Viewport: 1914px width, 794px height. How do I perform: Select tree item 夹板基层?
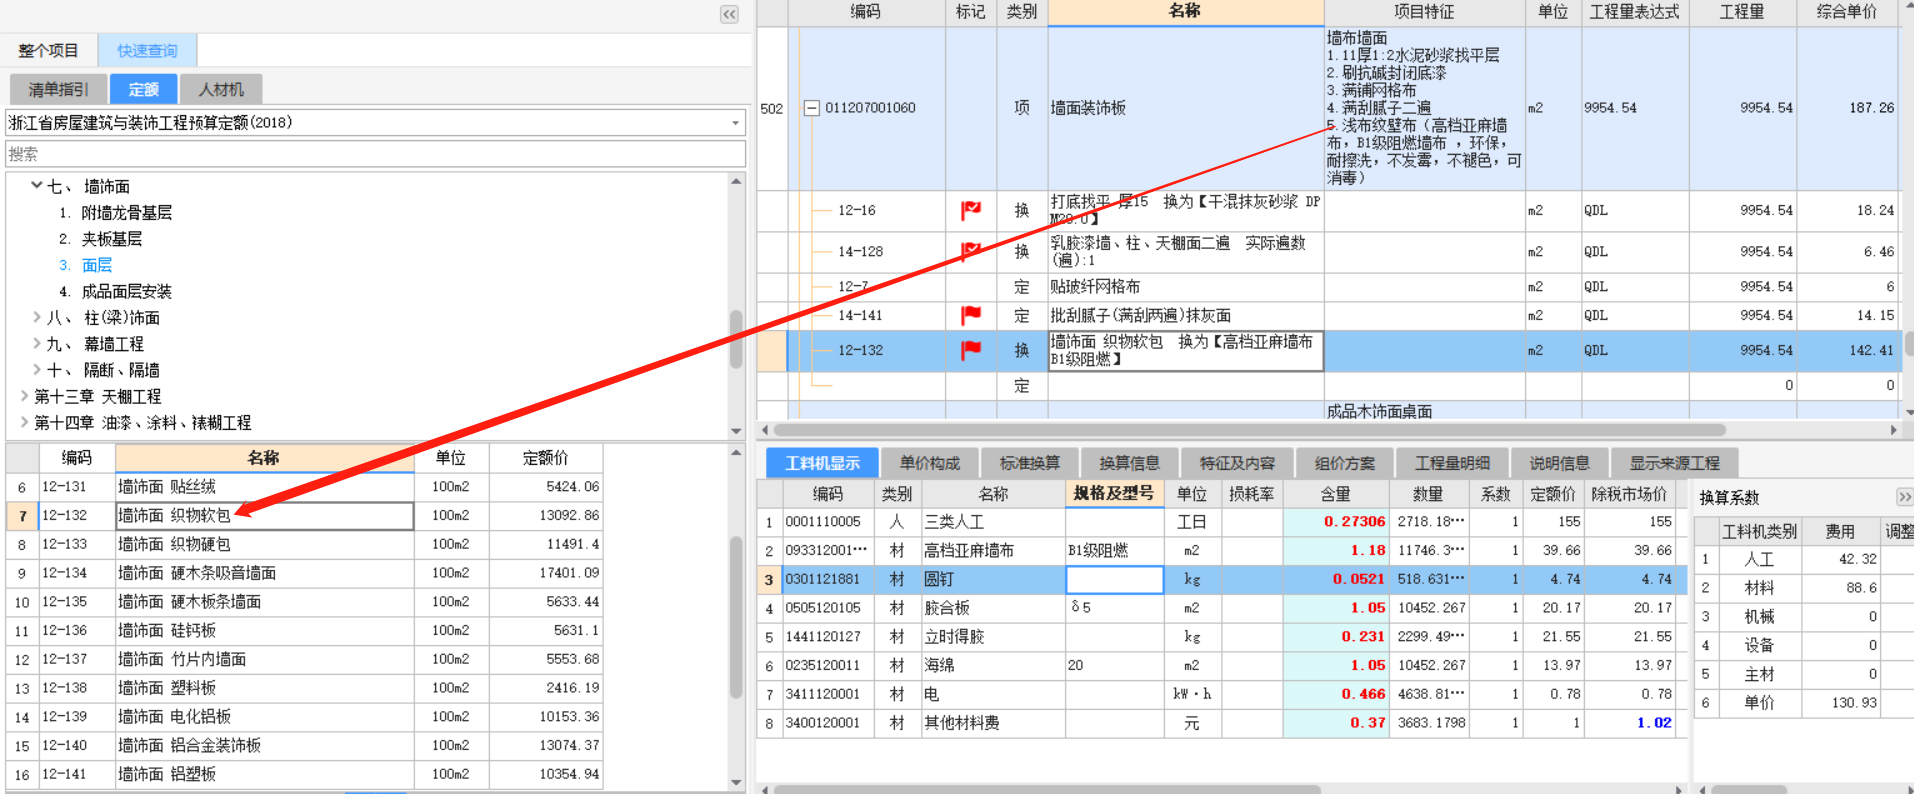(111, 238)
